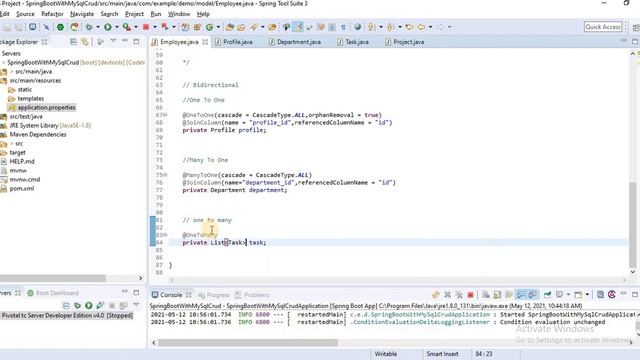Viewport: 640px width, 360px height.
Task: Click Remove All Terminated Launches in Console
Action: point(459,295)
